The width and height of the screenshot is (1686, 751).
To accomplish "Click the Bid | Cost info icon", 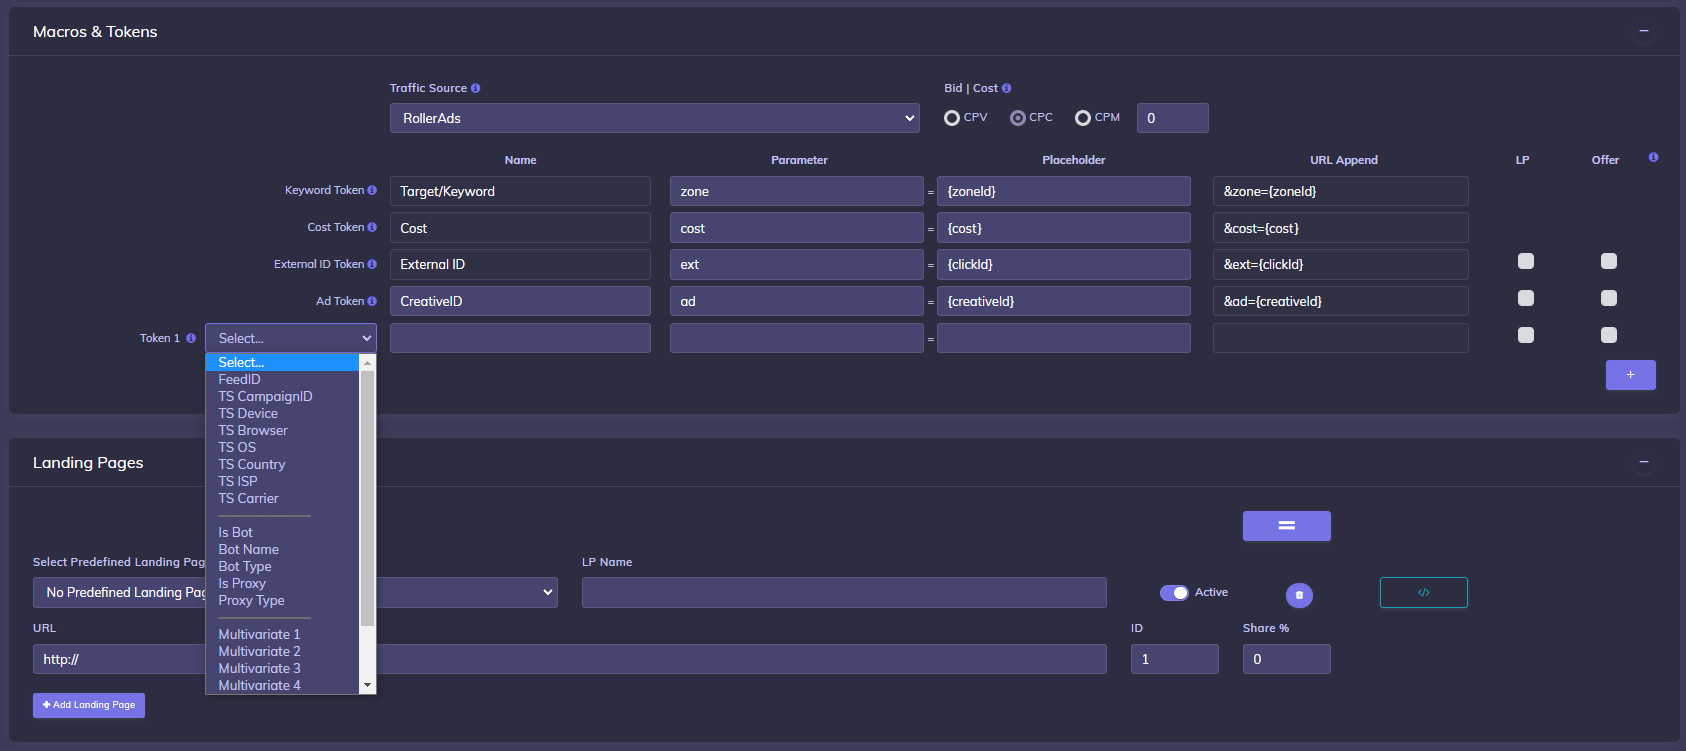I will click(x=1006, y=88).
